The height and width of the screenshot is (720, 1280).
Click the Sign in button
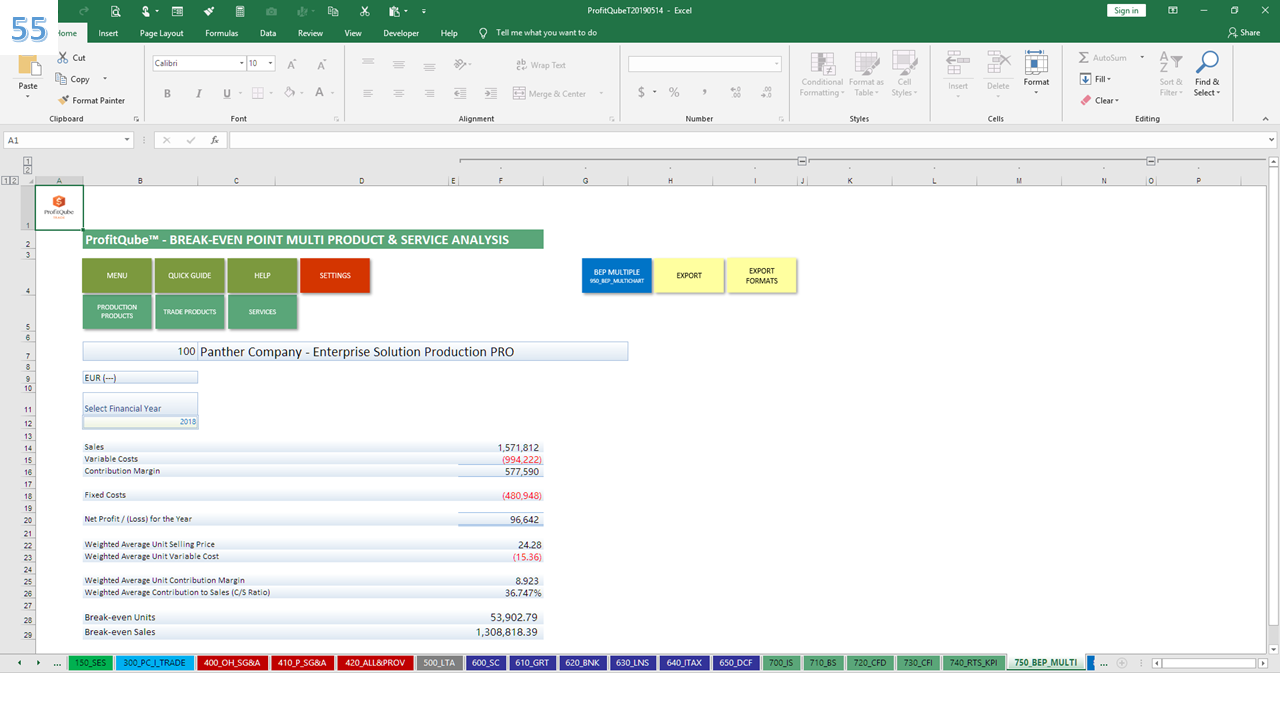click(x=1126, y=10)
